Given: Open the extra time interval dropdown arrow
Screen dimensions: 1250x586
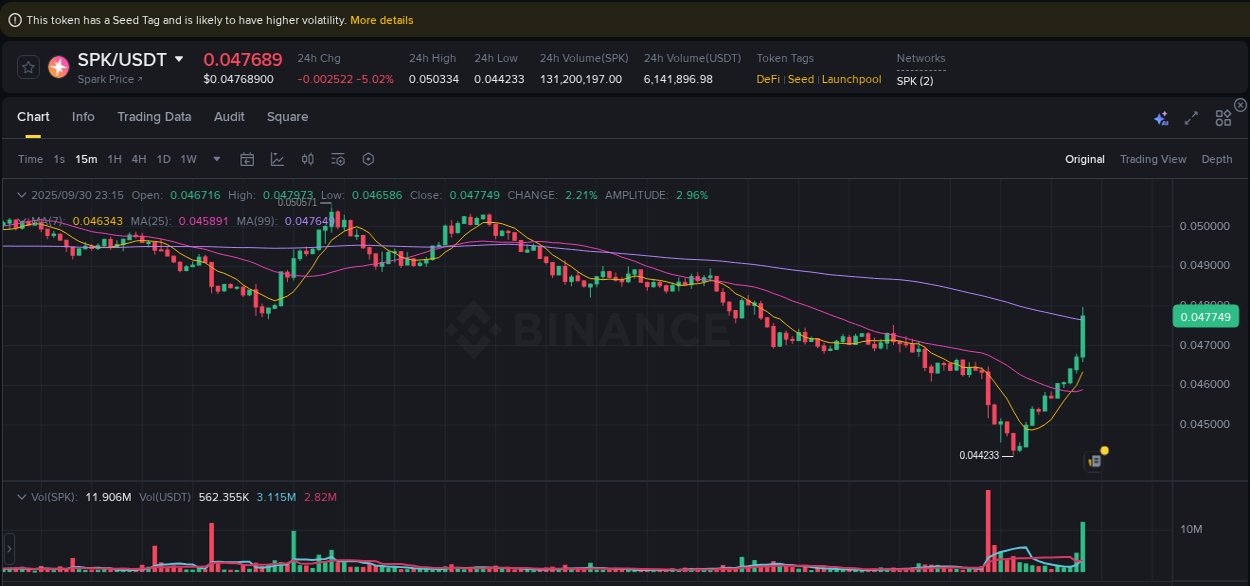Looking at the screenshot, I should tap(215, 159).
